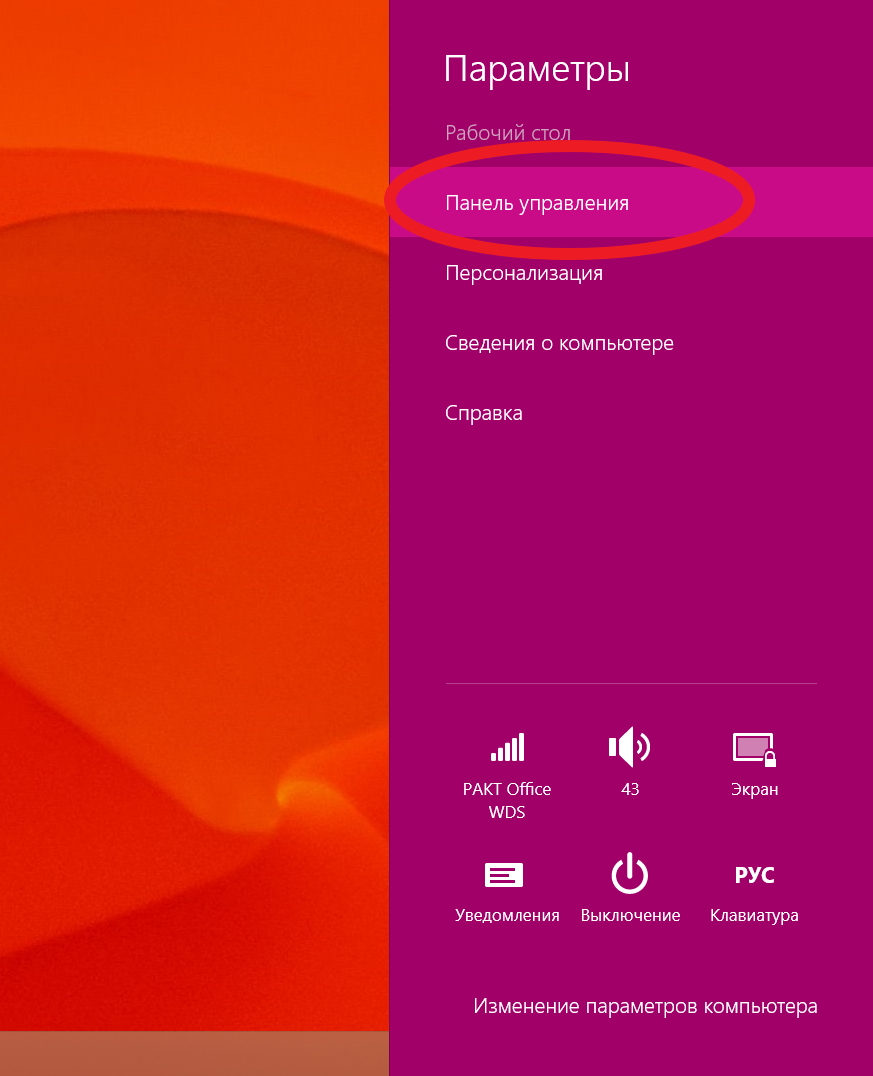Click the taskbar strip below the wallpaper
The image size is (873, 1076).
tap(190, 1053)
